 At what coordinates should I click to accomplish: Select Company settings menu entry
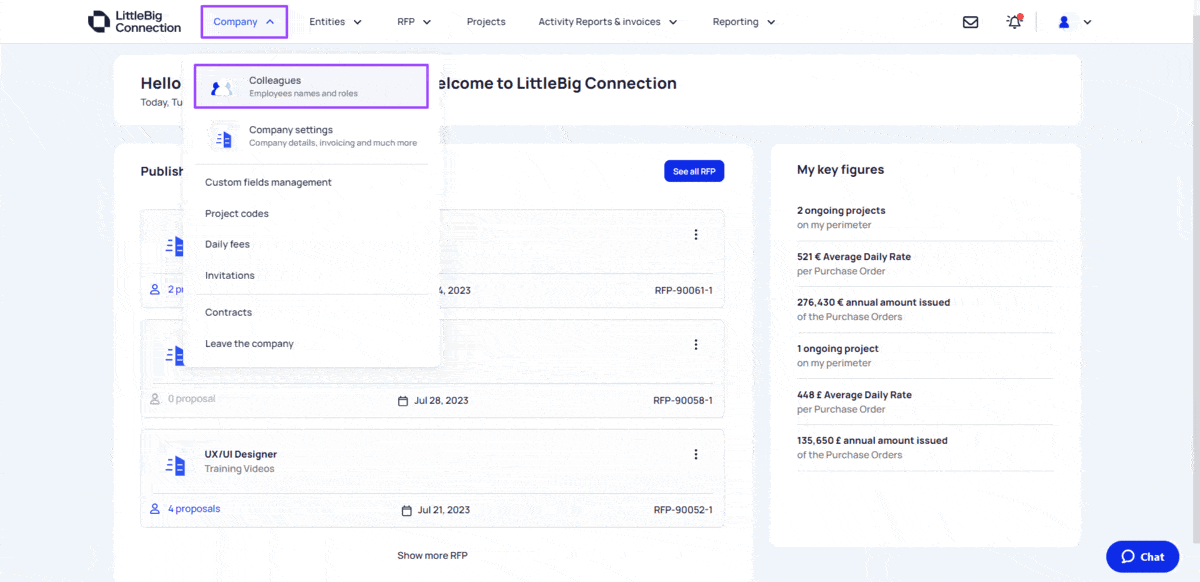point(311,136)
